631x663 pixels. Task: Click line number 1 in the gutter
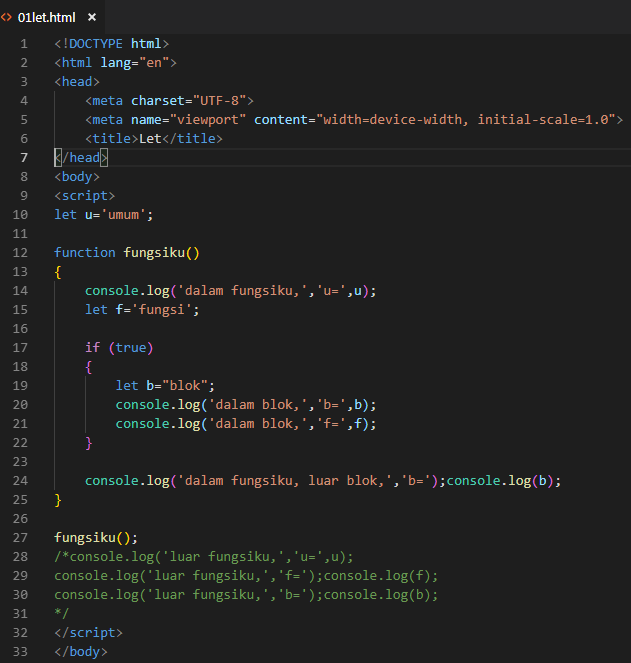[x=24, y=44]
